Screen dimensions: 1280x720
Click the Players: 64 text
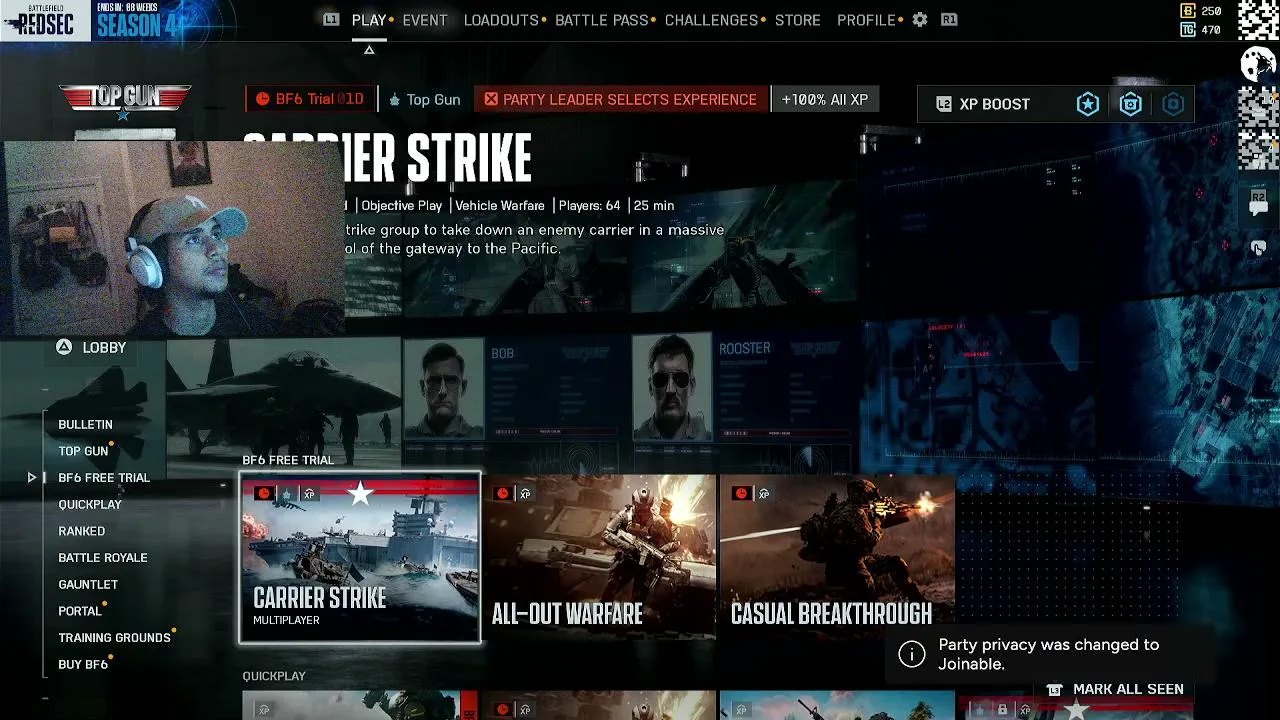(589, 205)
